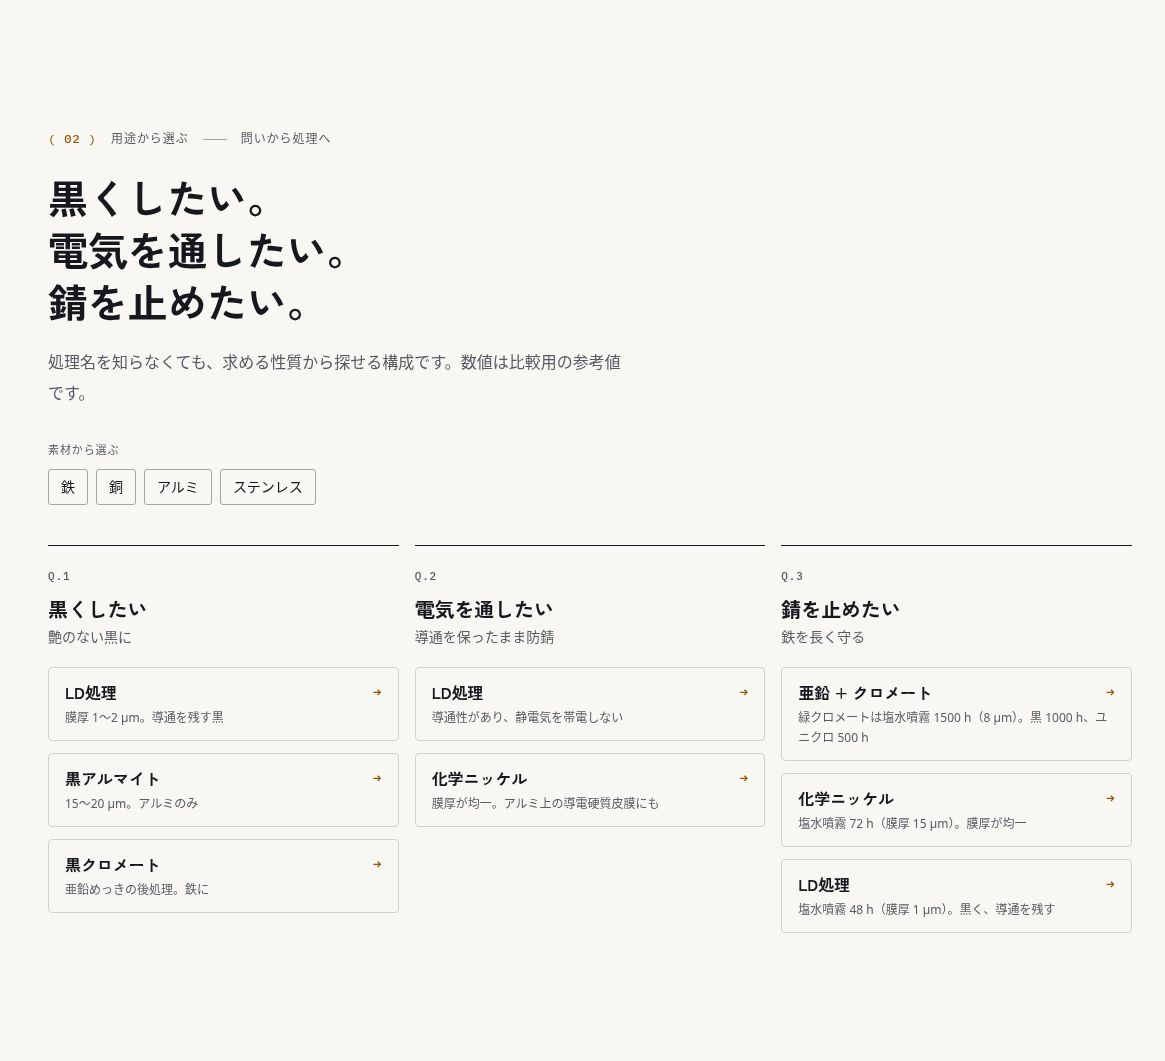Click the arrow on LD処理 card under 錆を止めたい
This screenshot has width=1165, height=1061.
click(x=1110, y=885)
